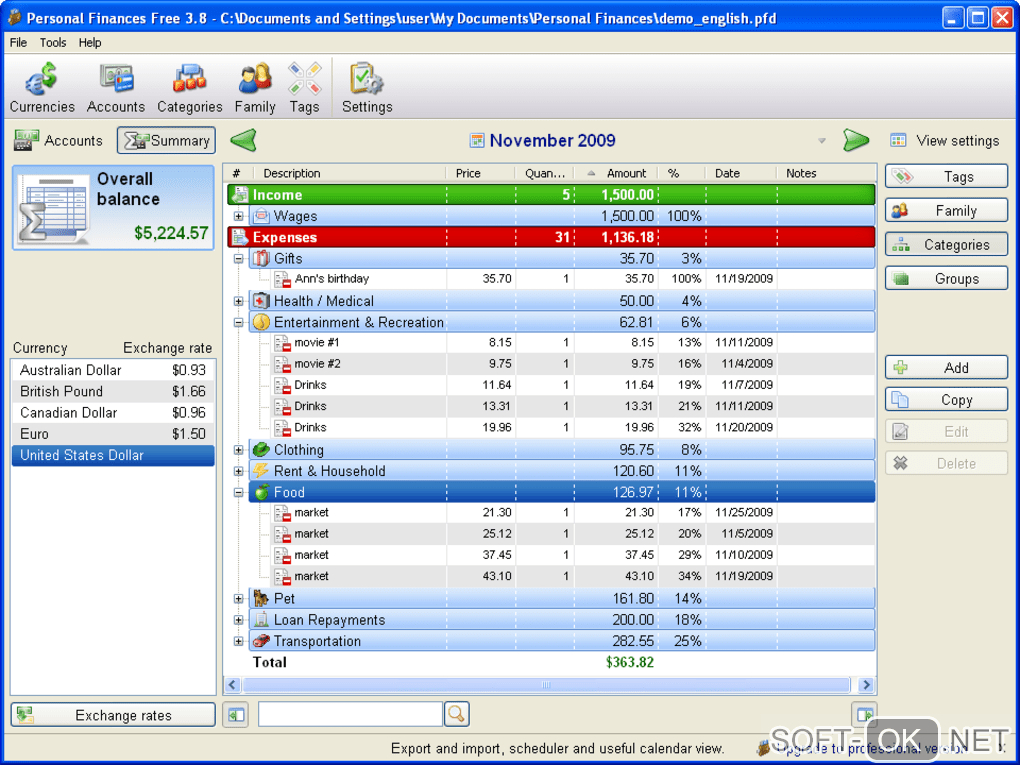Click the Add button
This screenshot has width=1020, height=765.
pyautogui.click(x=946, y=368)
